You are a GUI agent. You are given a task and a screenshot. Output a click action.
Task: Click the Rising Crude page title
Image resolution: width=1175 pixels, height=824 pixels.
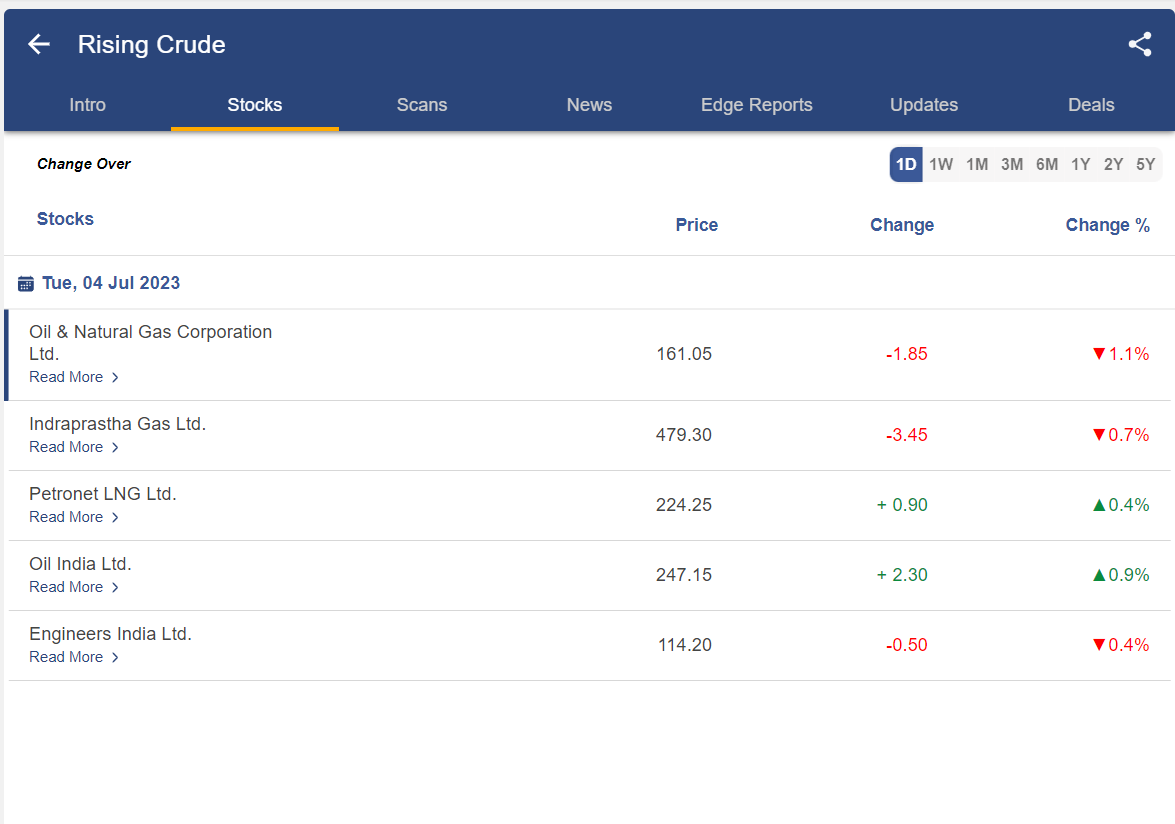tap(151, 44)
